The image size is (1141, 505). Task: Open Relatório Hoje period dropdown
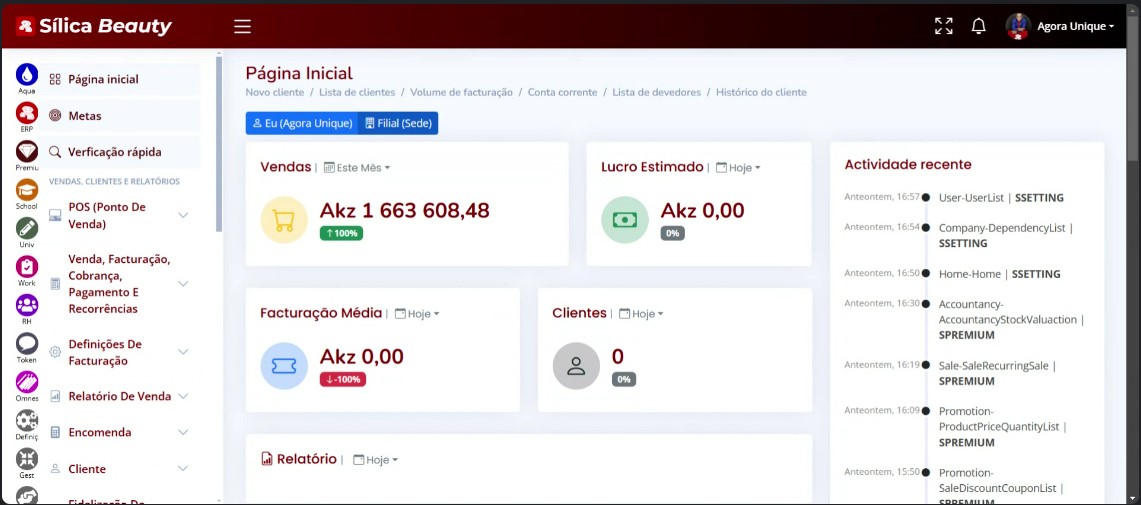tap(375, 460)
